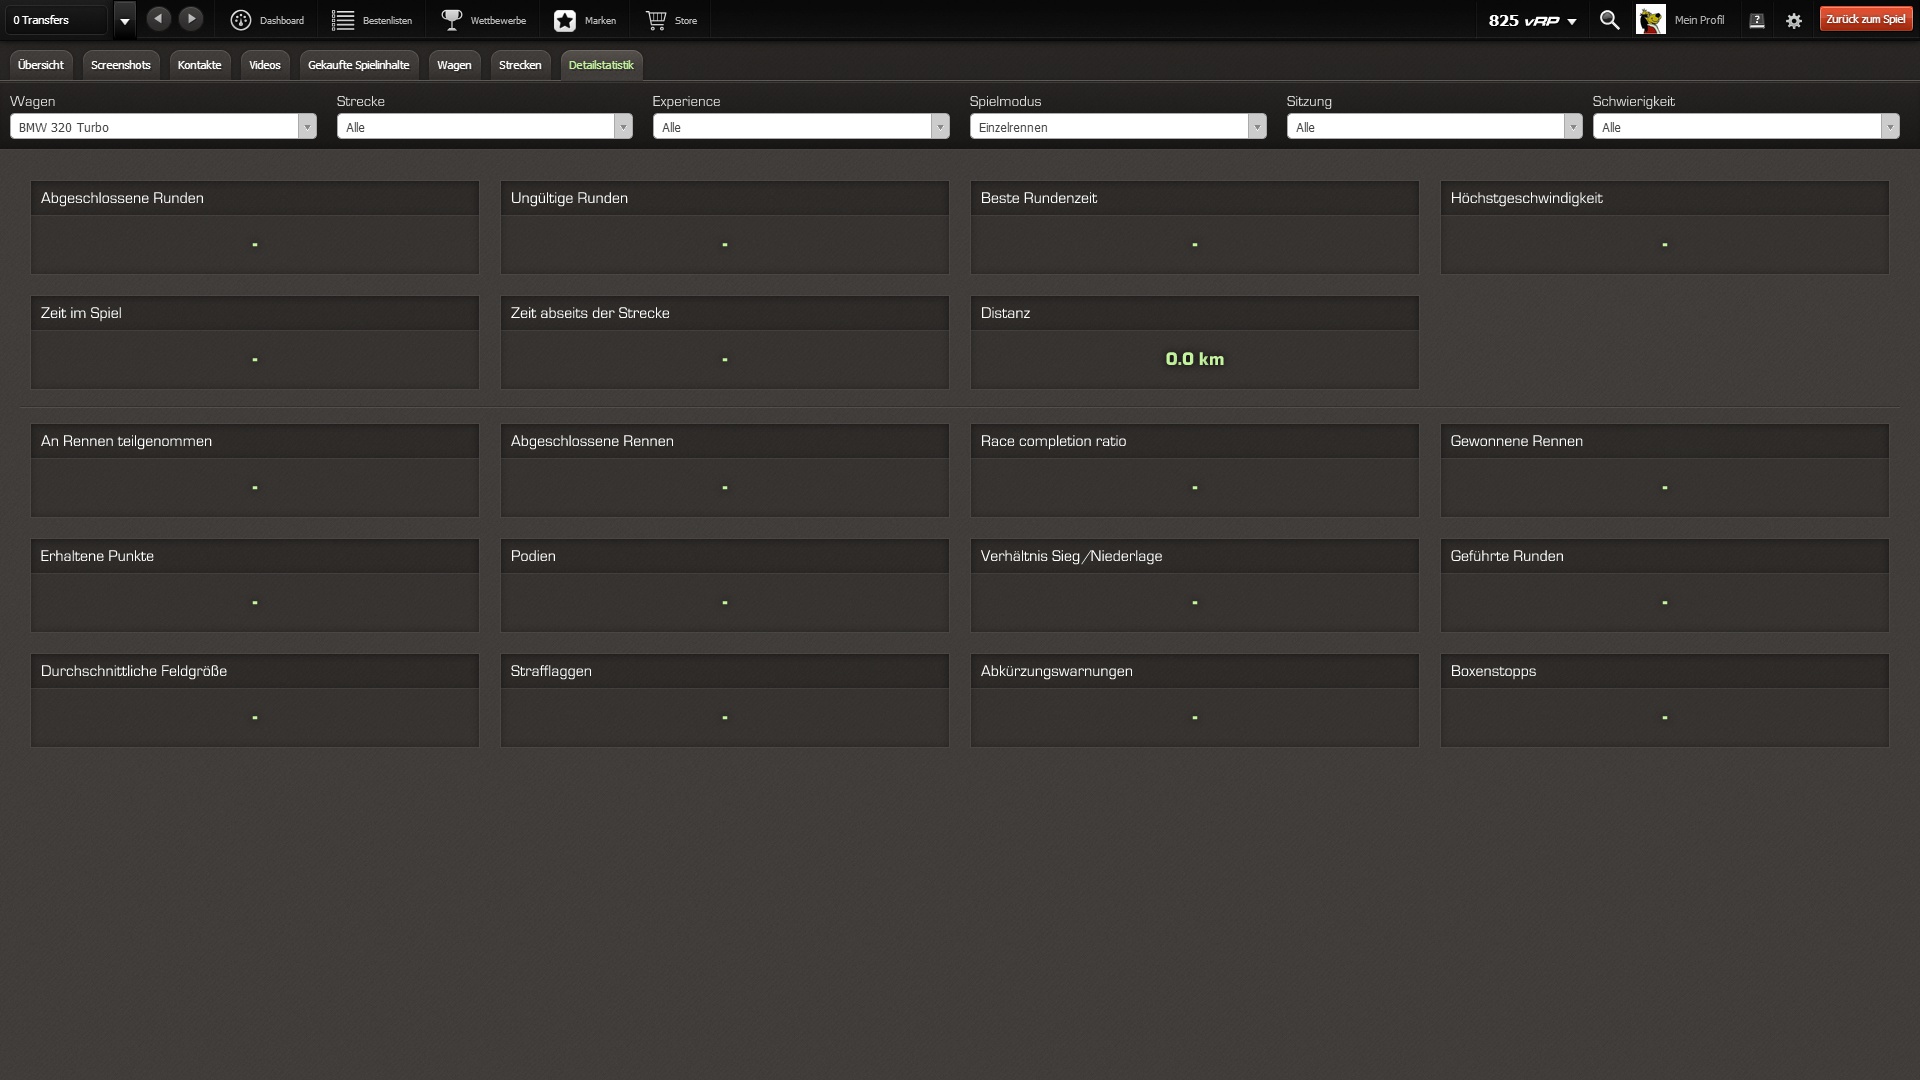Click the Dashboard gauge icon
1920x1080 pixels.
[x=241, y=20]
